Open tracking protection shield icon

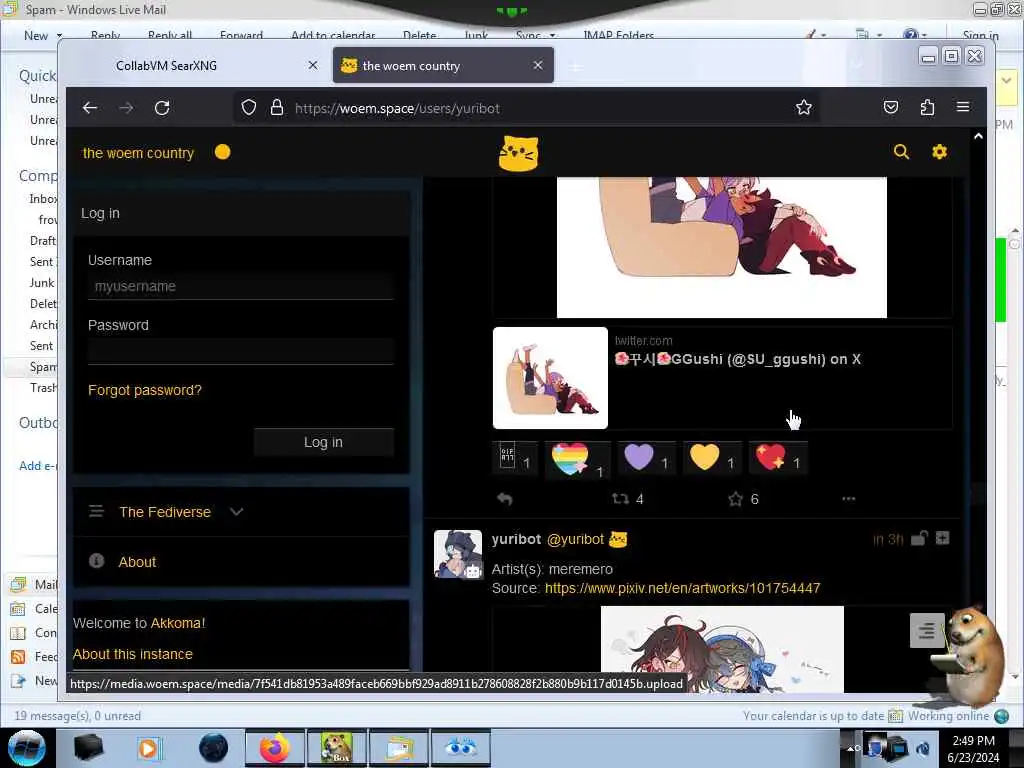click(x=249, y=107)
